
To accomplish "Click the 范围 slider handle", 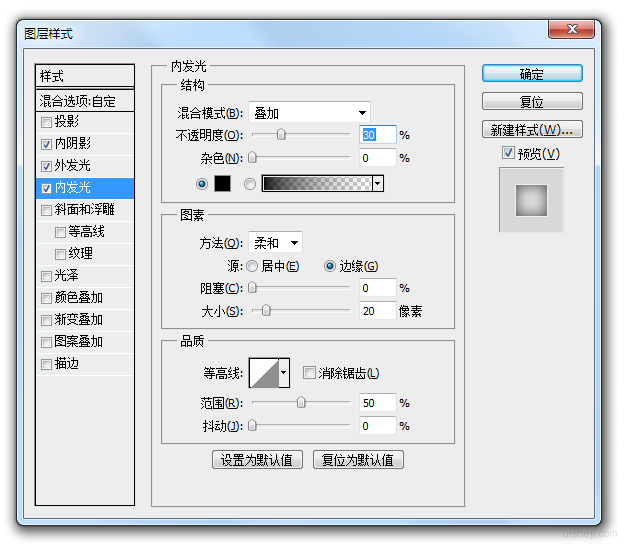I will (x=301, y=402).
